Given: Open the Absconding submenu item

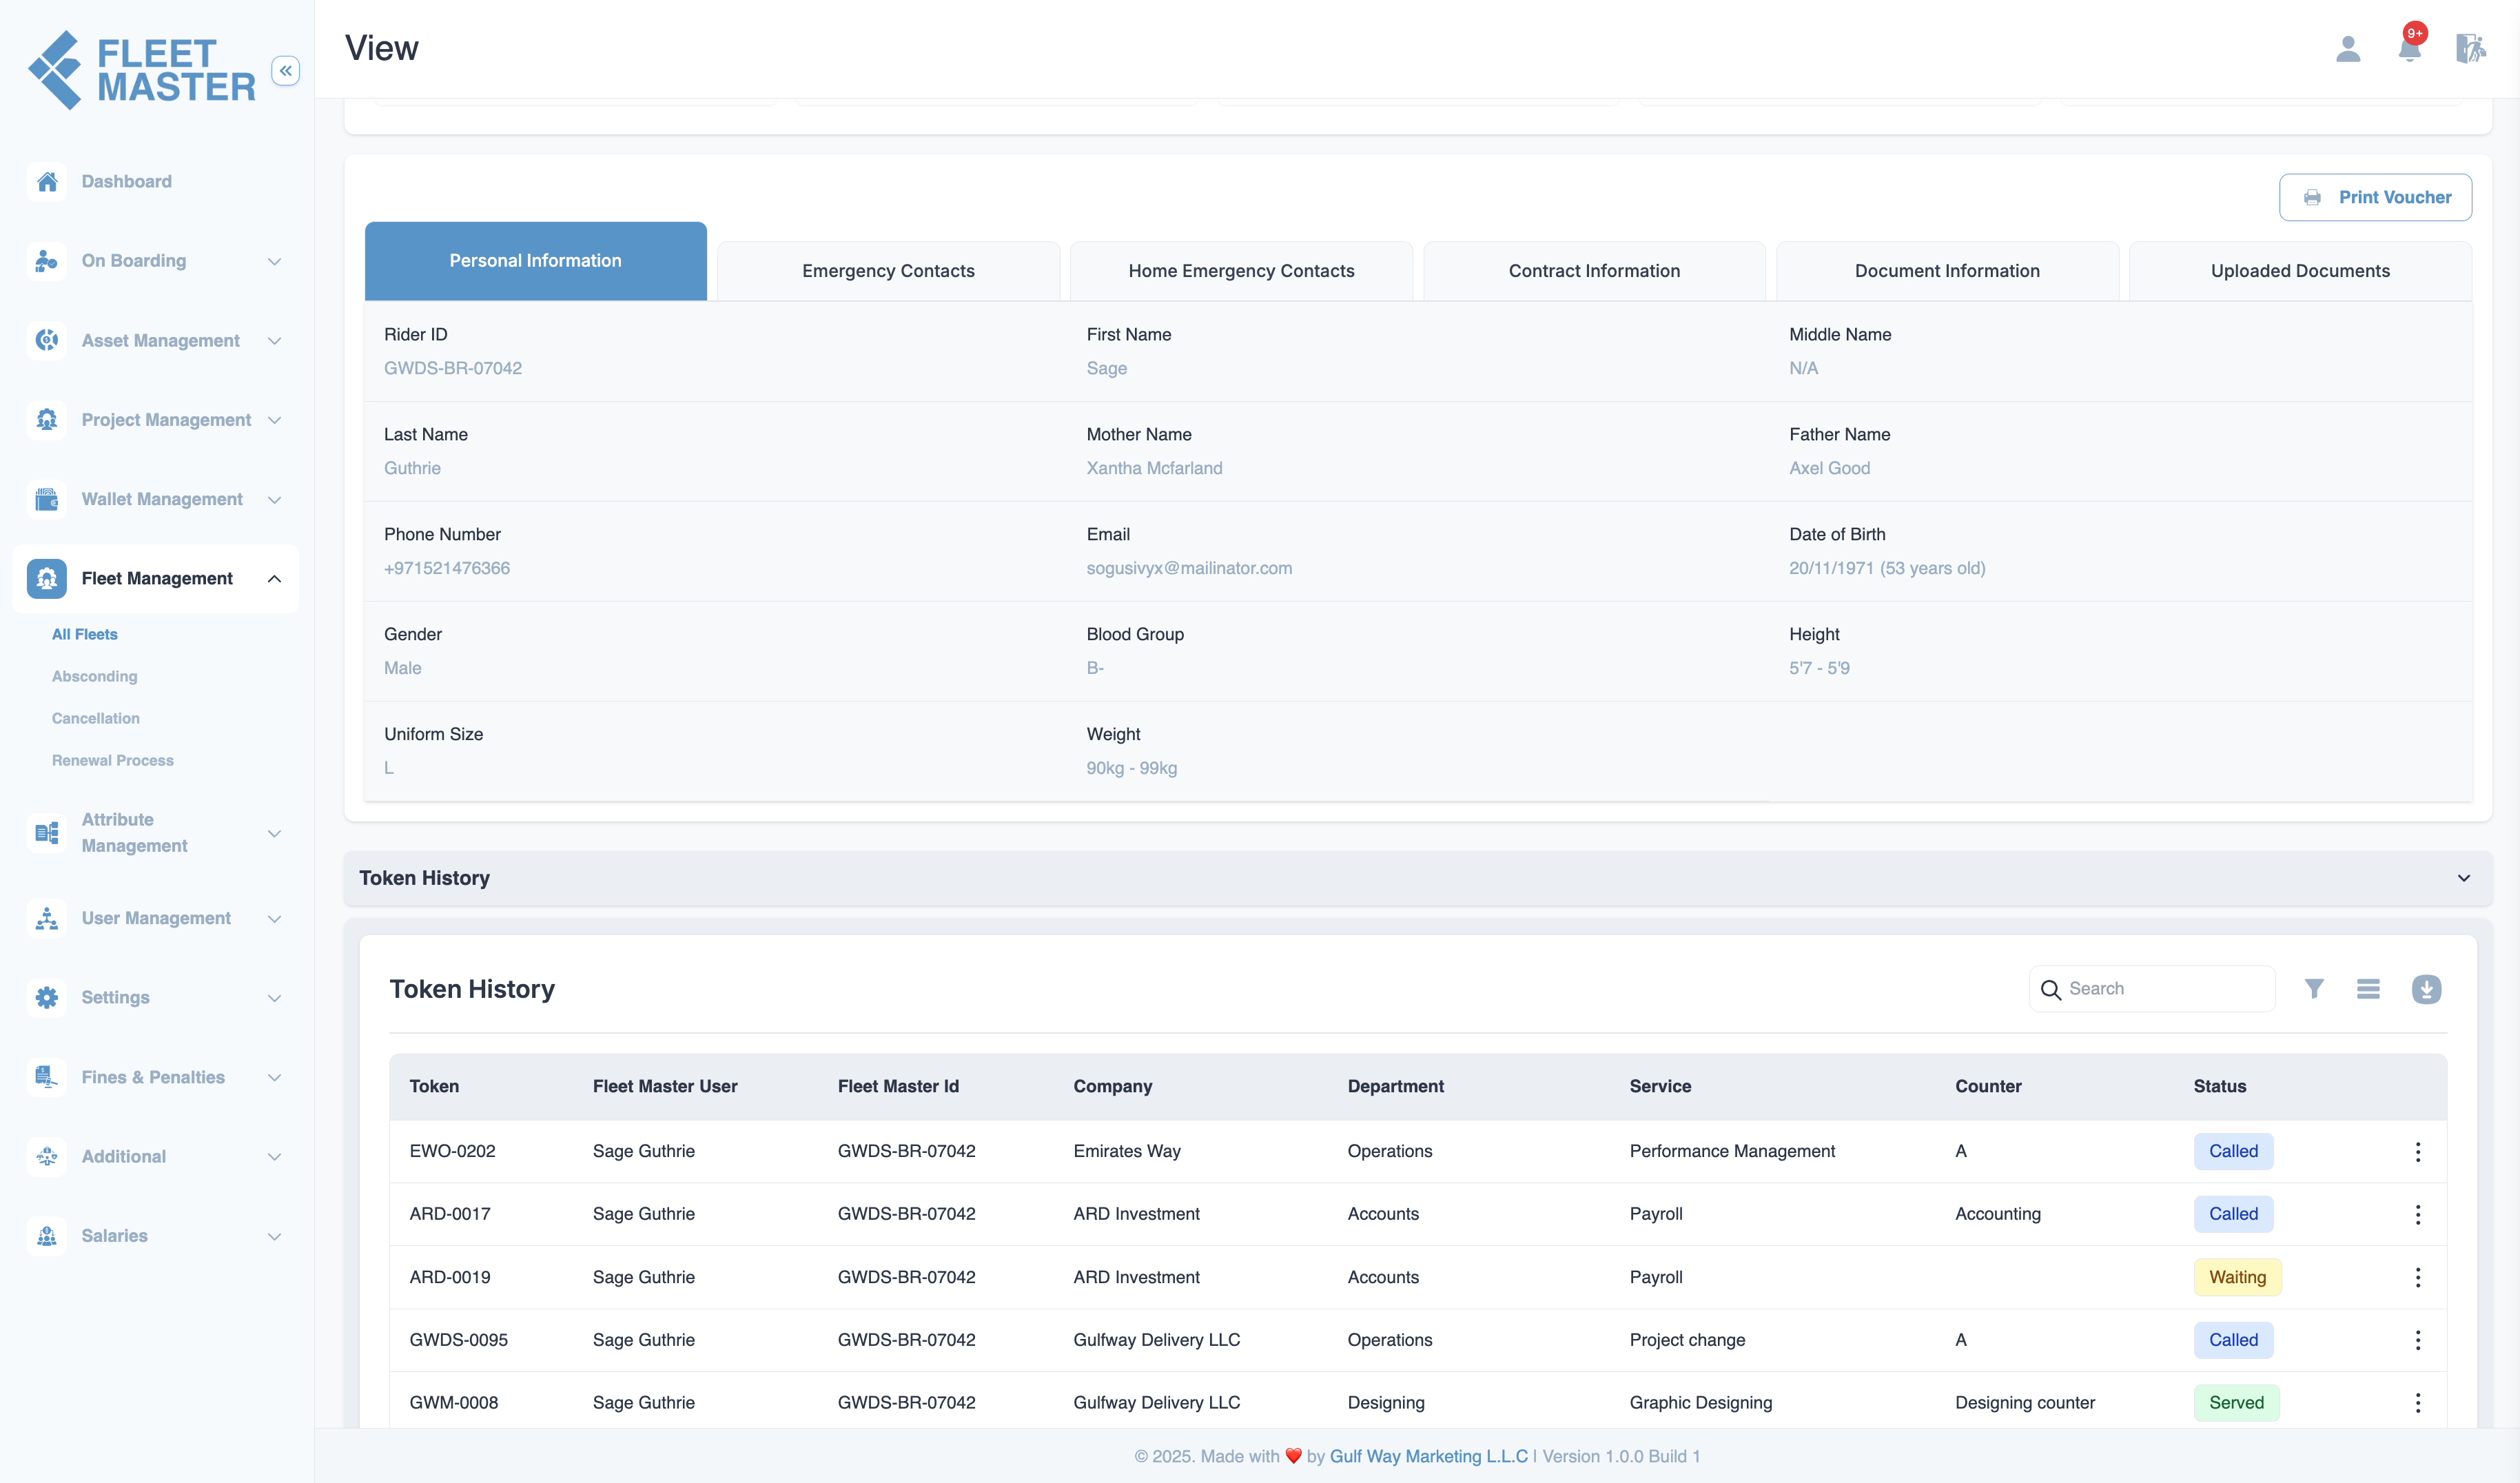Looking at the screenshot, I should point(95,676).
